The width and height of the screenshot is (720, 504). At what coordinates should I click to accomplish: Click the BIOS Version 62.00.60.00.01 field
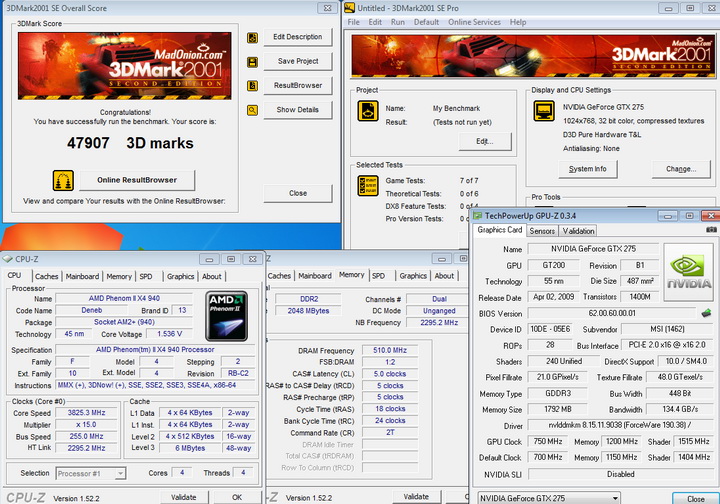coord(612,313)
